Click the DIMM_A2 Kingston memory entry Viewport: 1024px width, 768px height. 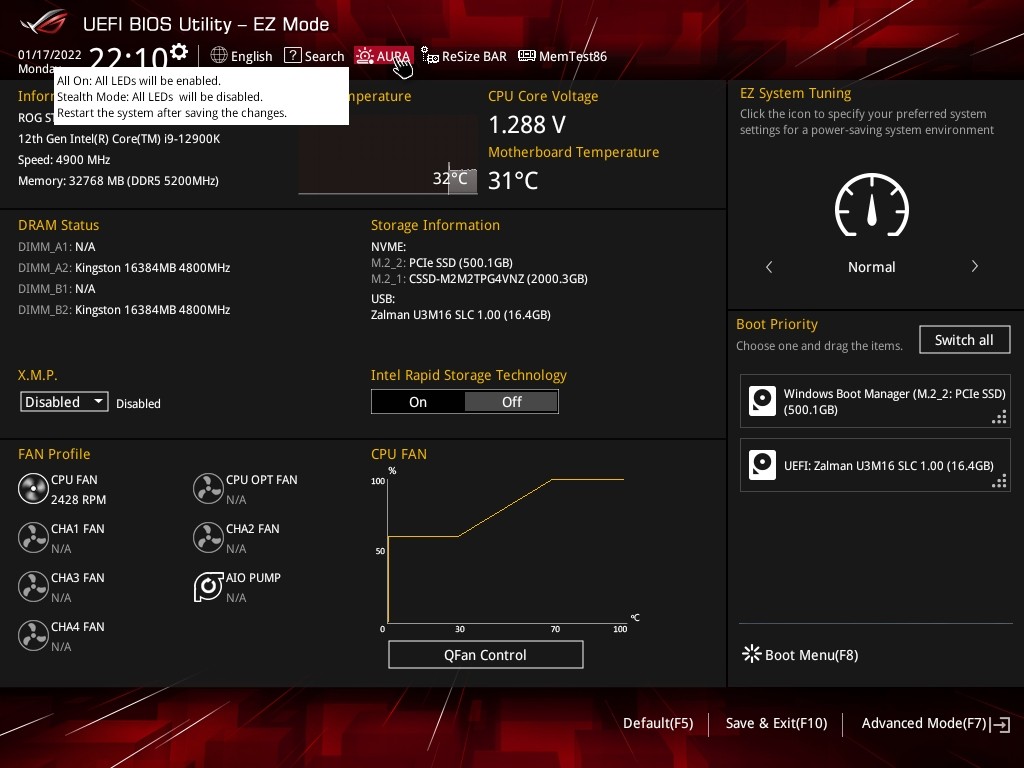(x=124, y=268)
